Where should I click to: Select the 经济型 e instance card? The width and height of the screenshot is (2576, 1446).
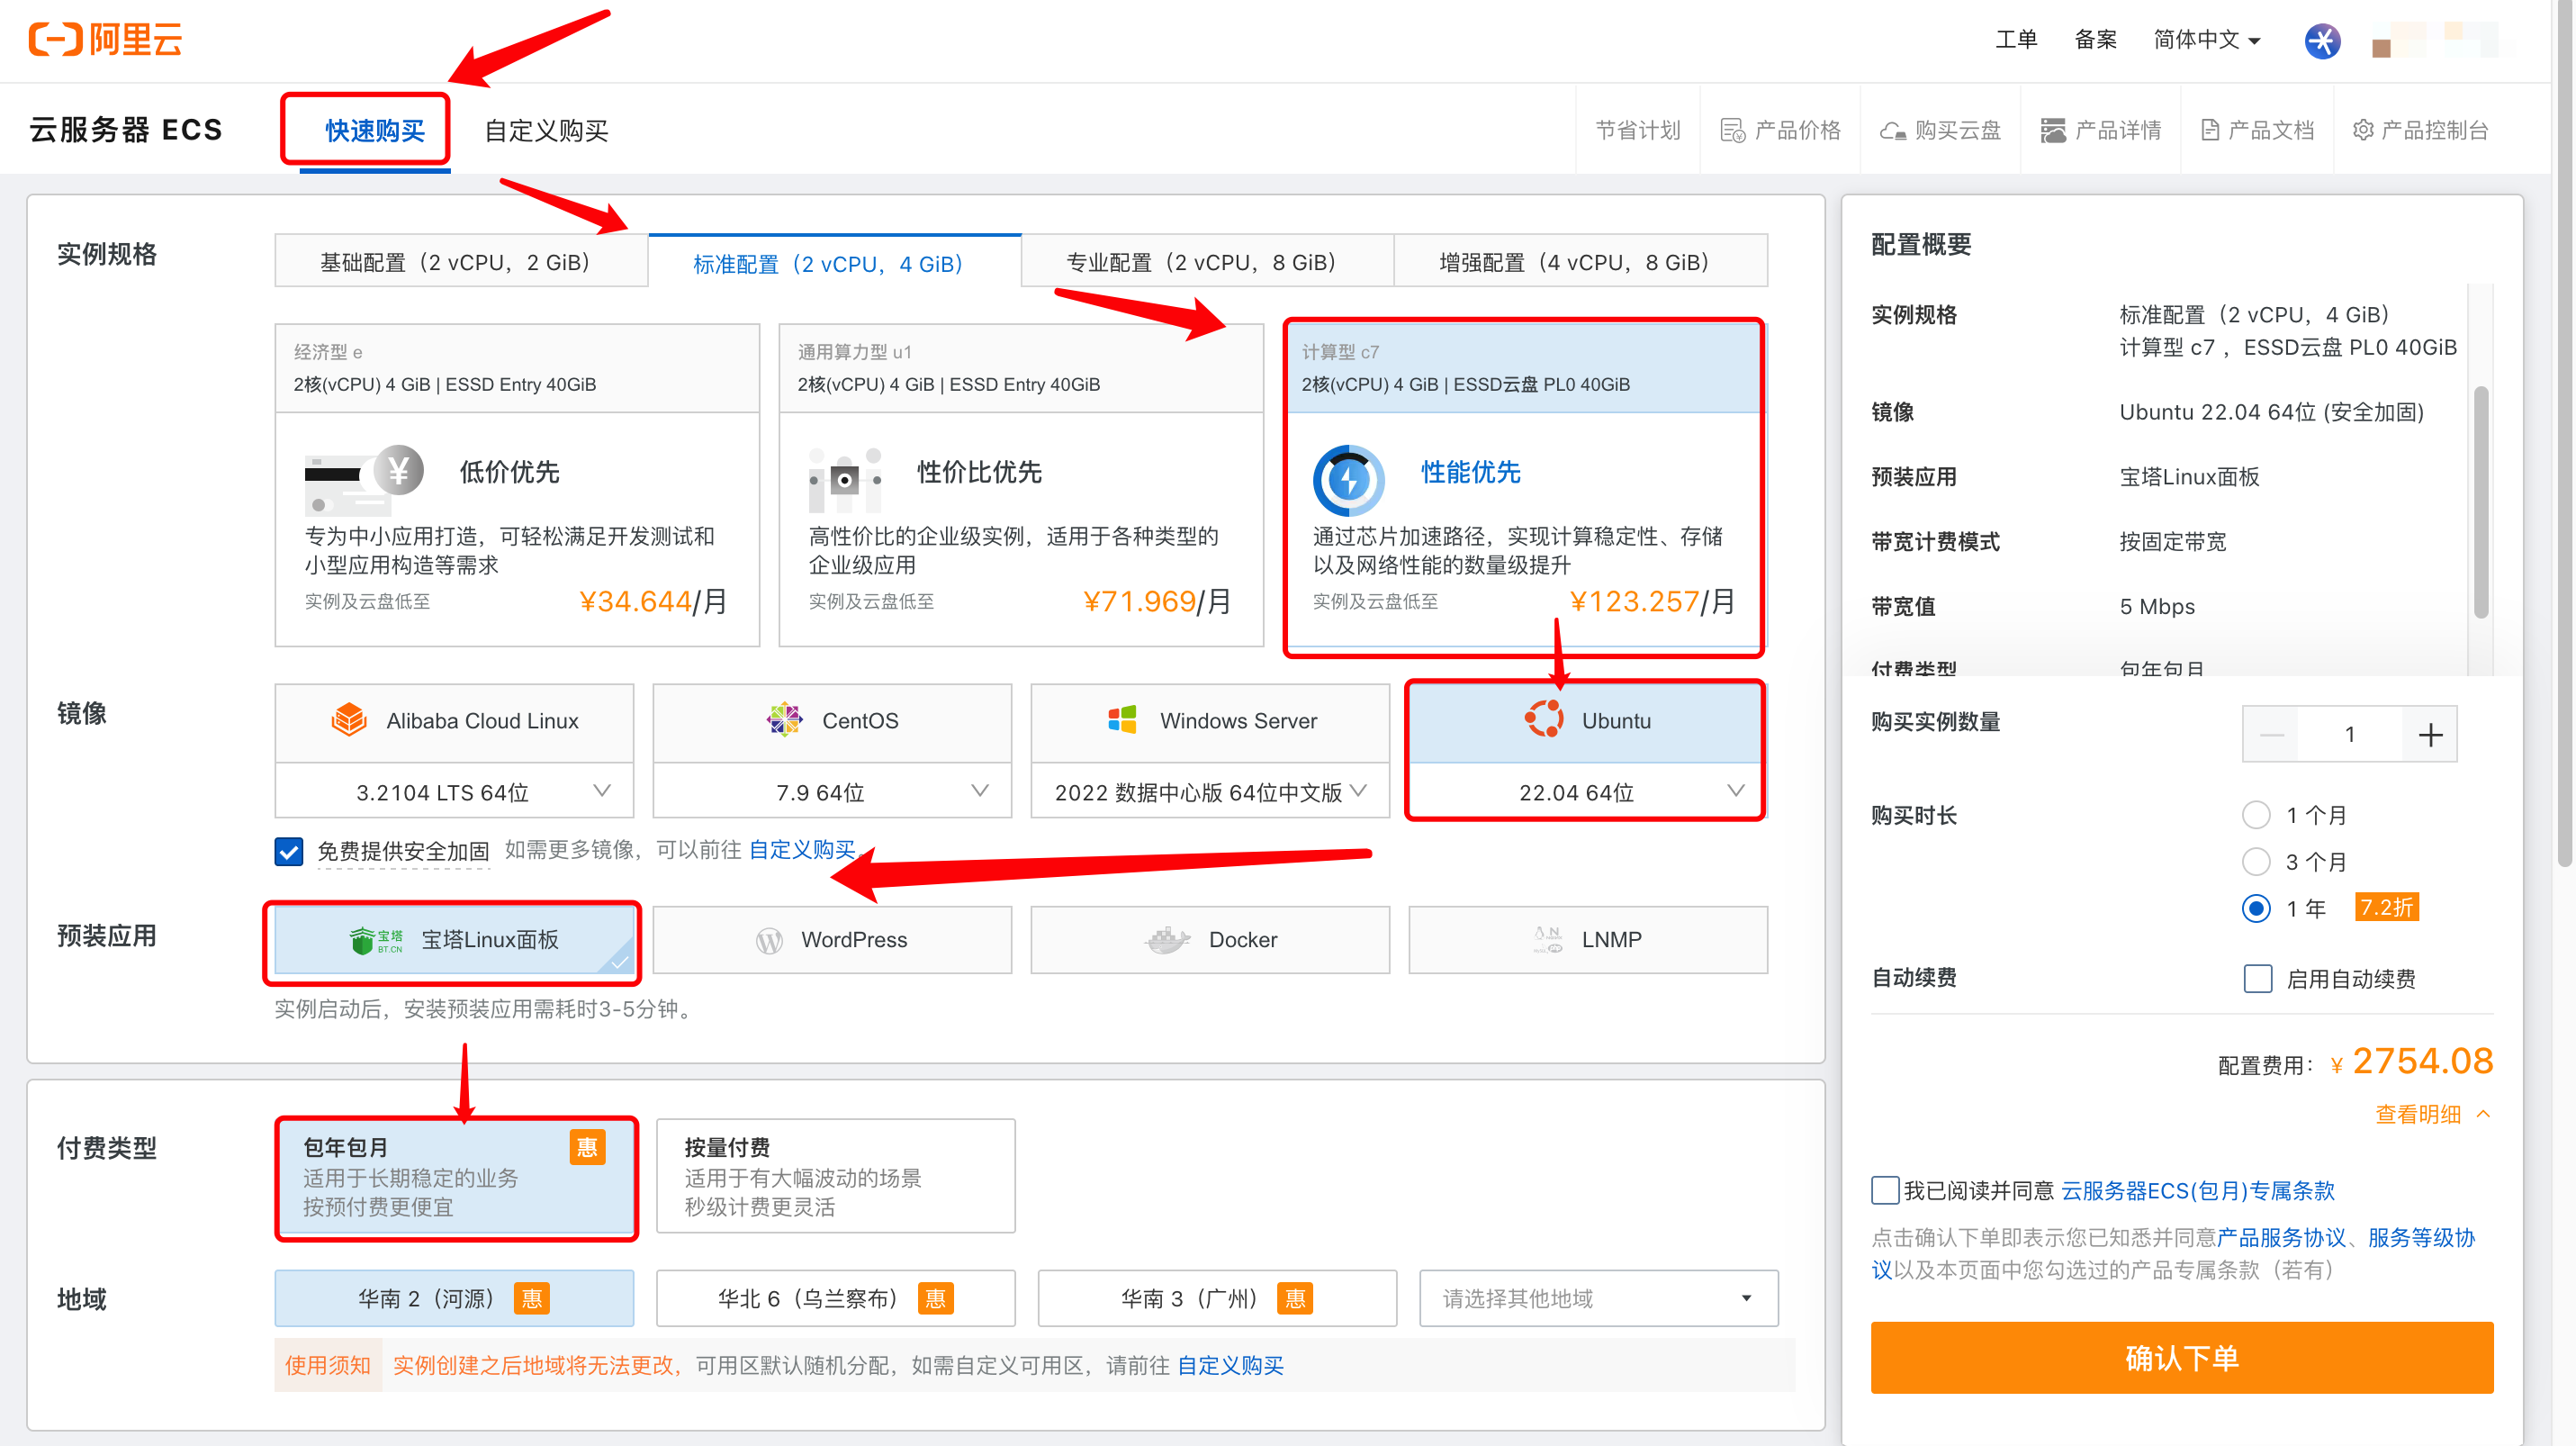coord(517,485)
